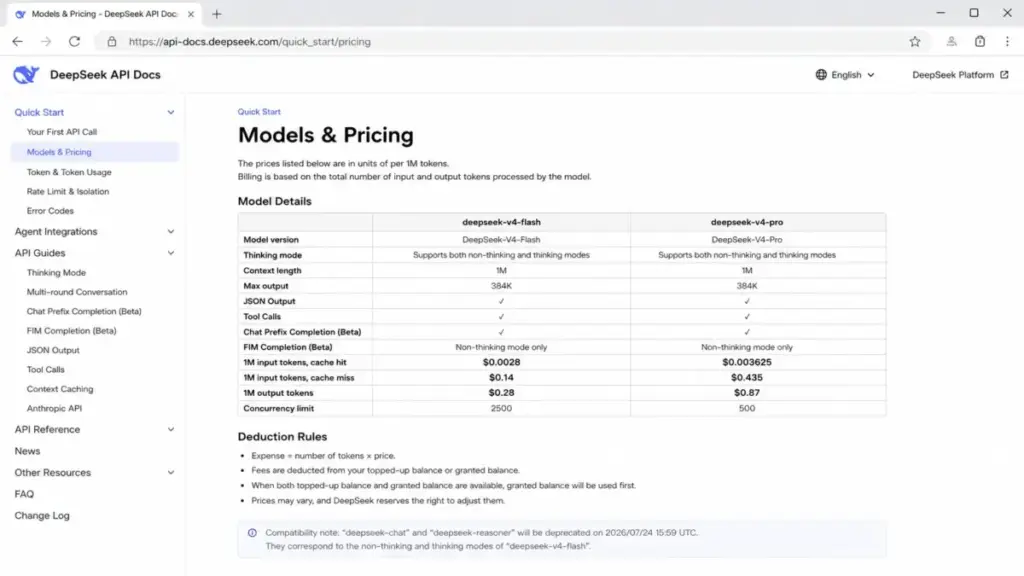Open Token & Token Usage page
Viewport: 1024px width, 576px height.
click(x=69, y=172)
